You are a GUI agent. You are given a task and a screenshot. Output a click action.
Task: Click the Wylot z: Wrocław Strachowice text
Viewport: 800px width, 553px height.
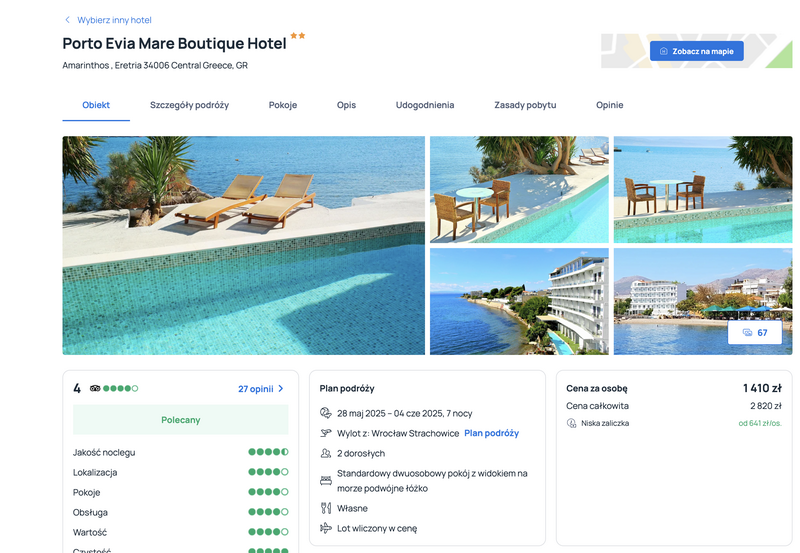pyautogui.click(x=398, y=433)
